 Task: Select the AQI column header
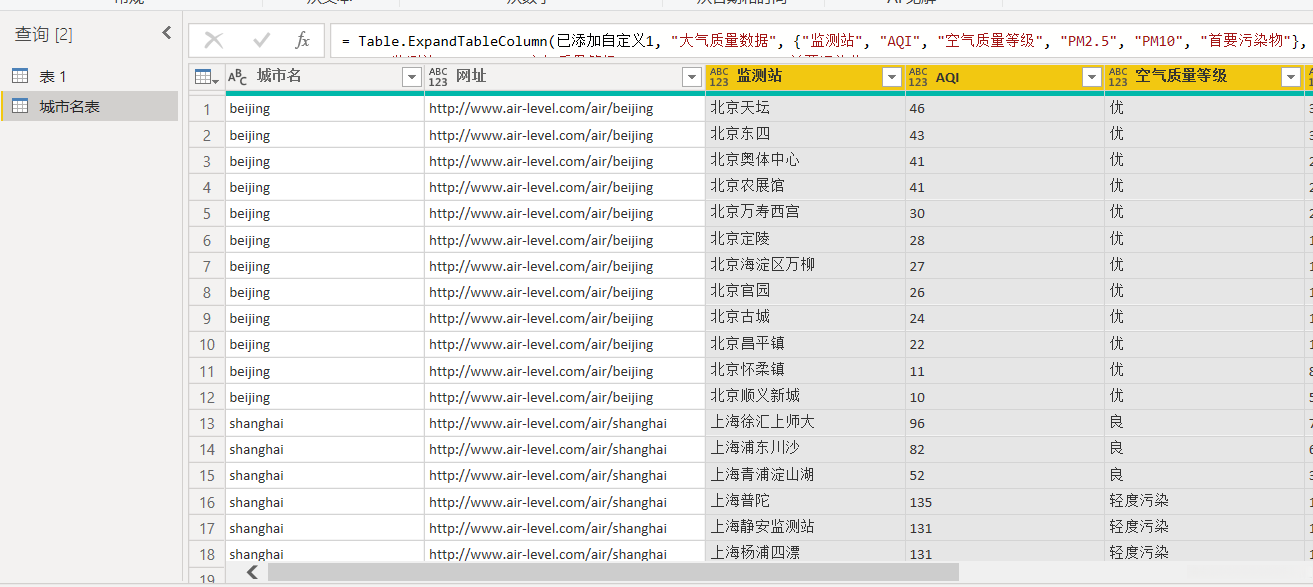[1005, 77]
